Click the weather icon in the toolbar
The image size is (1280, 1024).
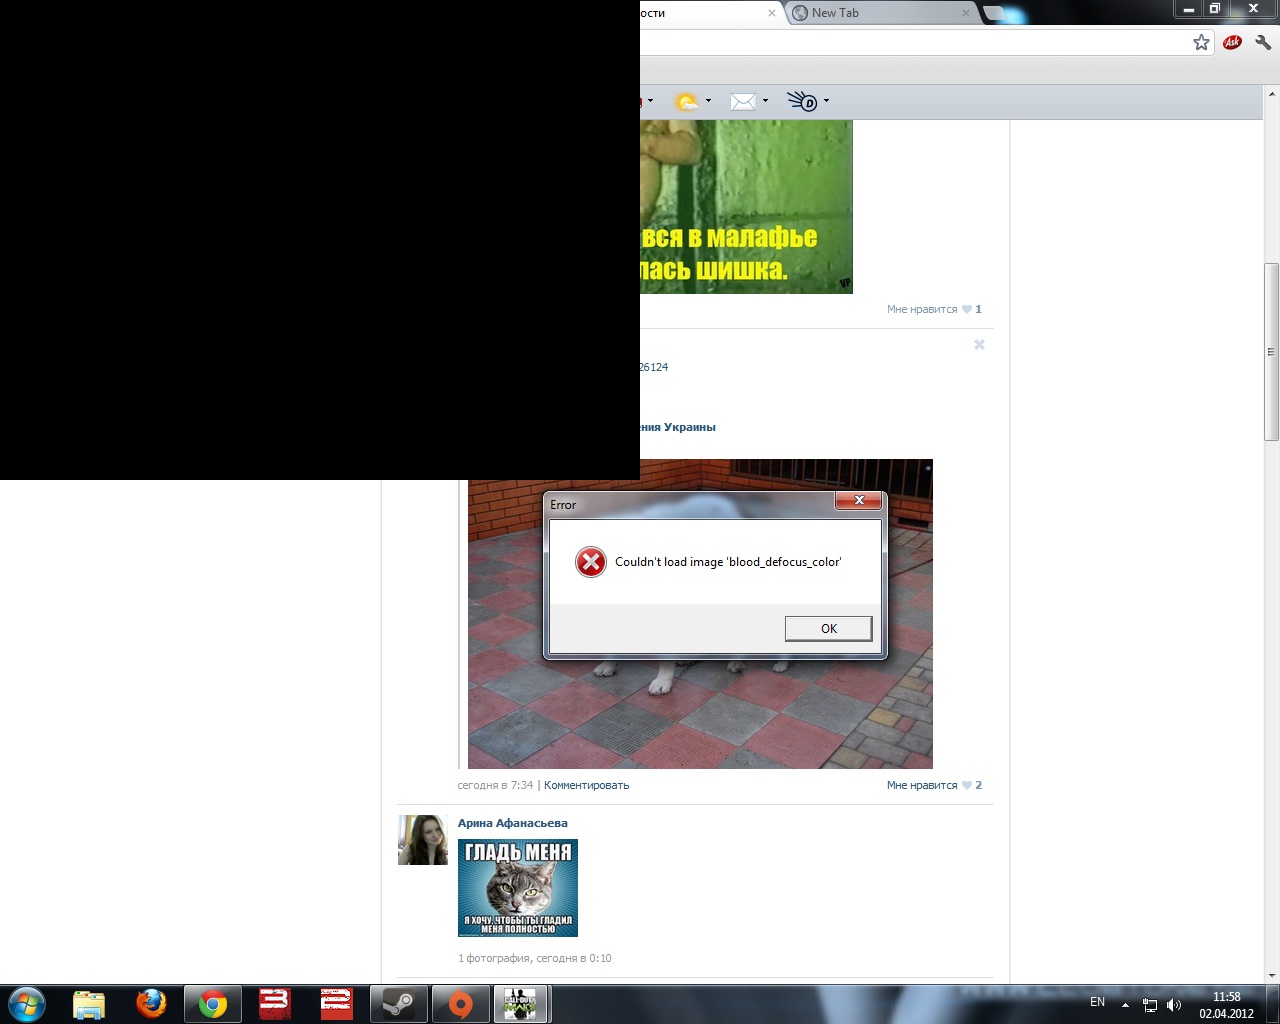click(686, 101)
